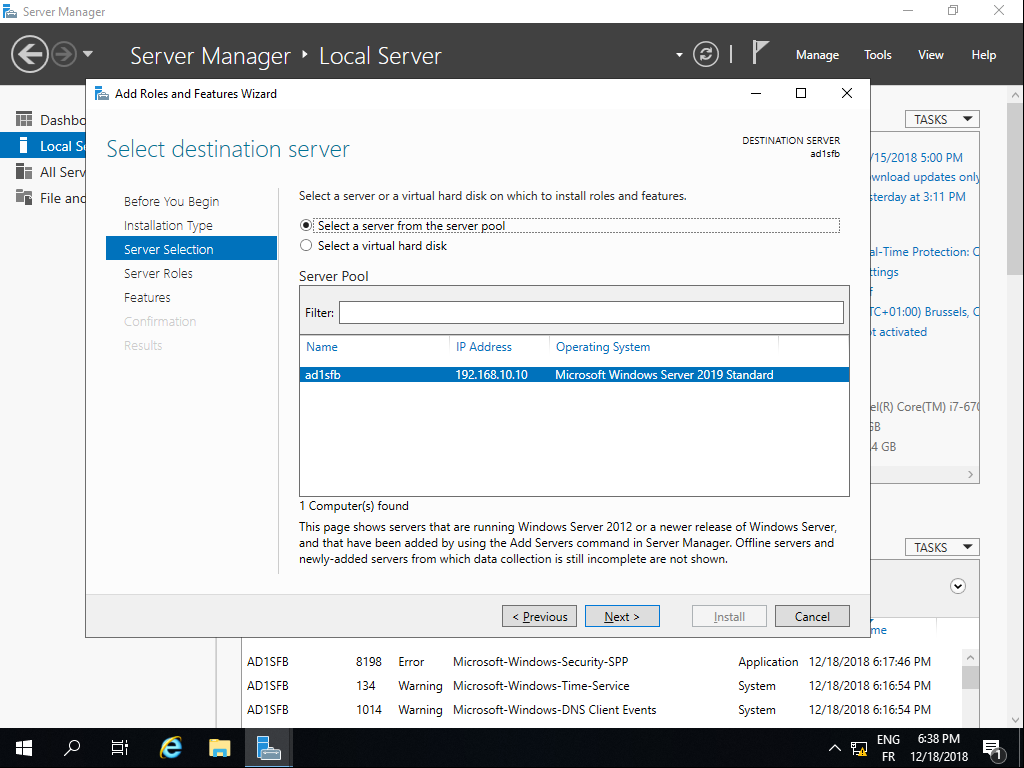This screenshot has height=768, width=1024.
Task: Click the refresh icon in header
Action: [x=706, y=54]
